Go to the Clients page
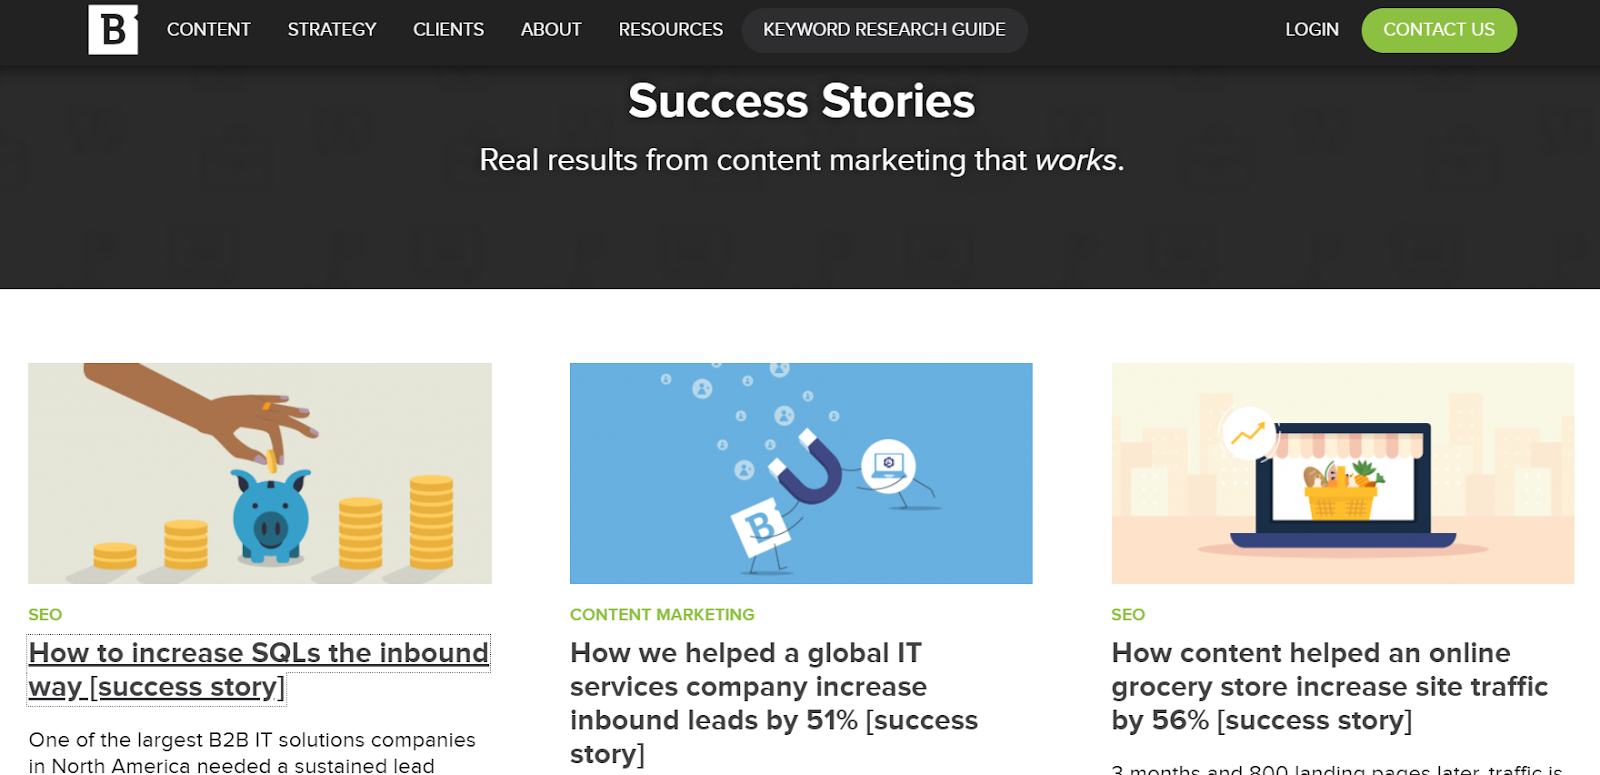1600x775 pixels. coord(448,30)
